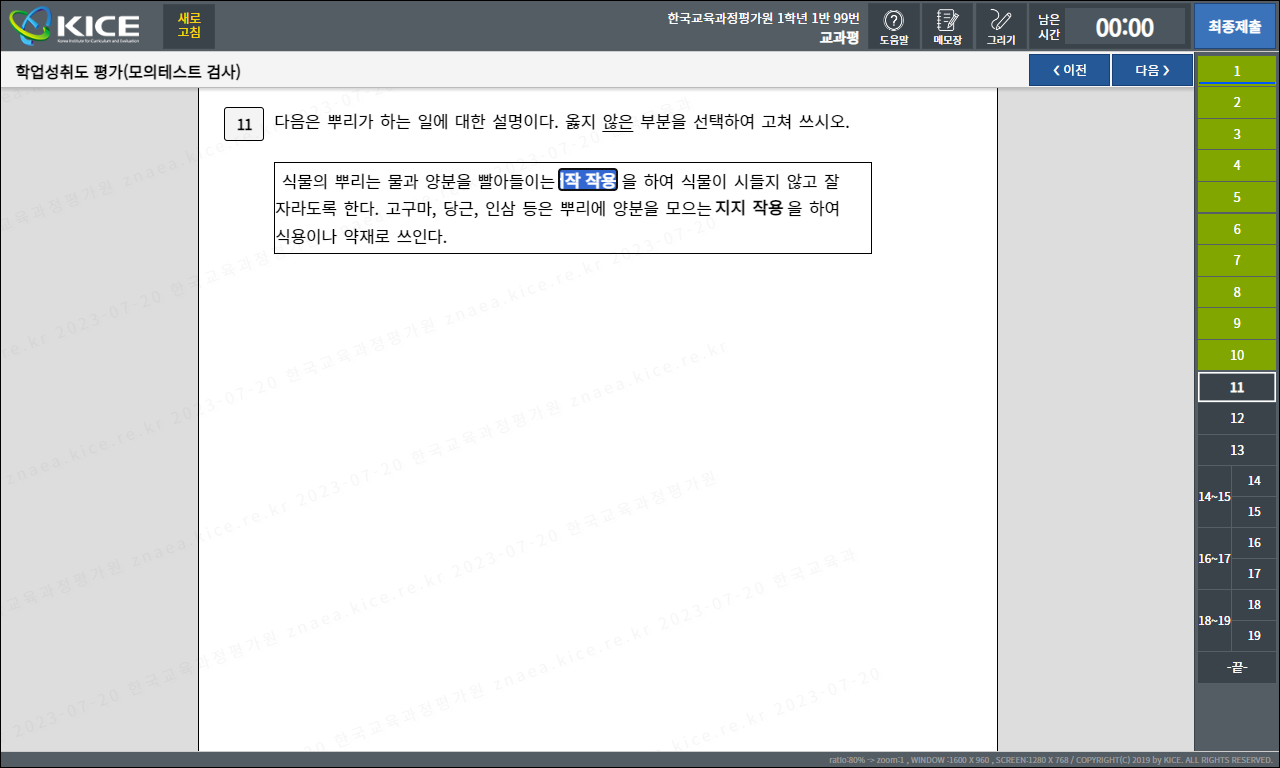Viewport: 1280px width, 768px height.
Task: Click the 학업성취도 평가(모의테스트 검사) title
Action: tap(128, 72)
